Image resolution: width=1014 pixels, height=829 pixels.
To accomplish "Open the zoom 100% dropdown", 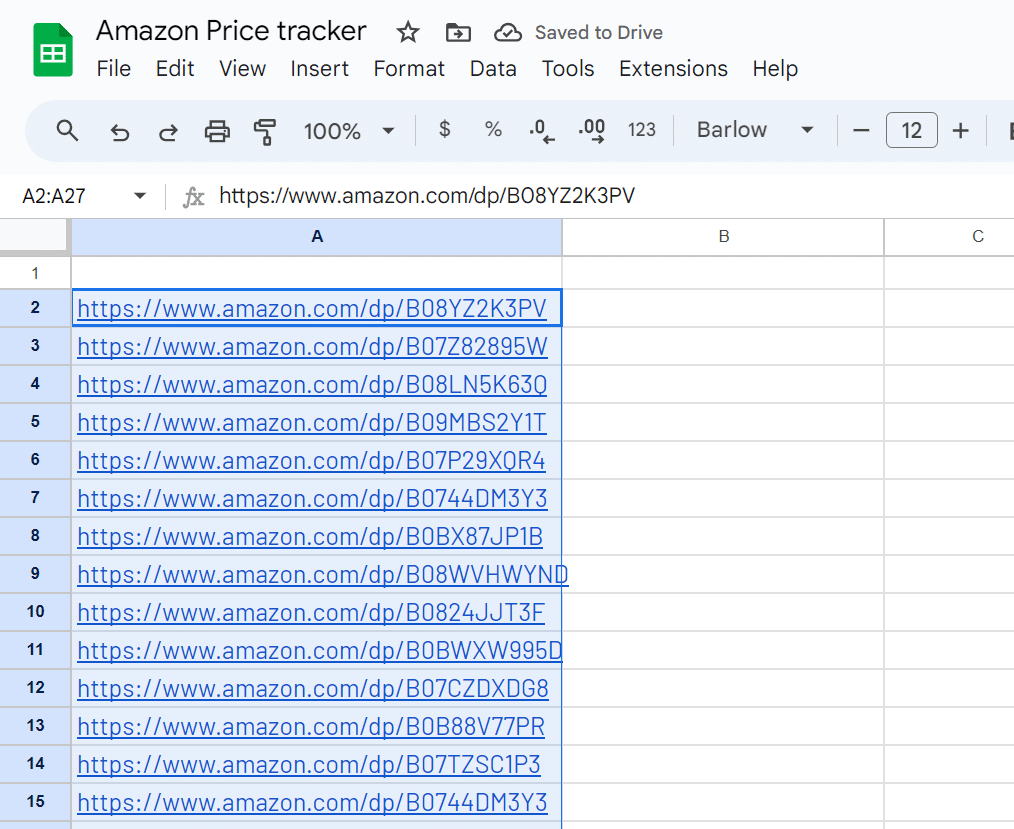I will [x=349, y=131].
